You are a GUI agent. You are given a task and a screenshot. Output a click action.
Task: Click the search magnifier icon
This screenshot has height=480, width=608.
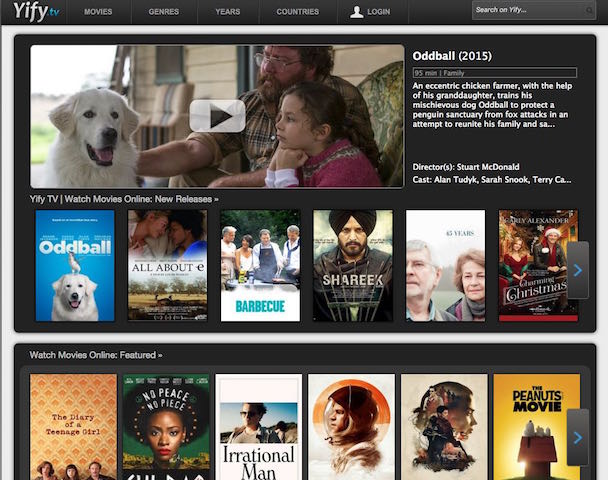(589, 10)
